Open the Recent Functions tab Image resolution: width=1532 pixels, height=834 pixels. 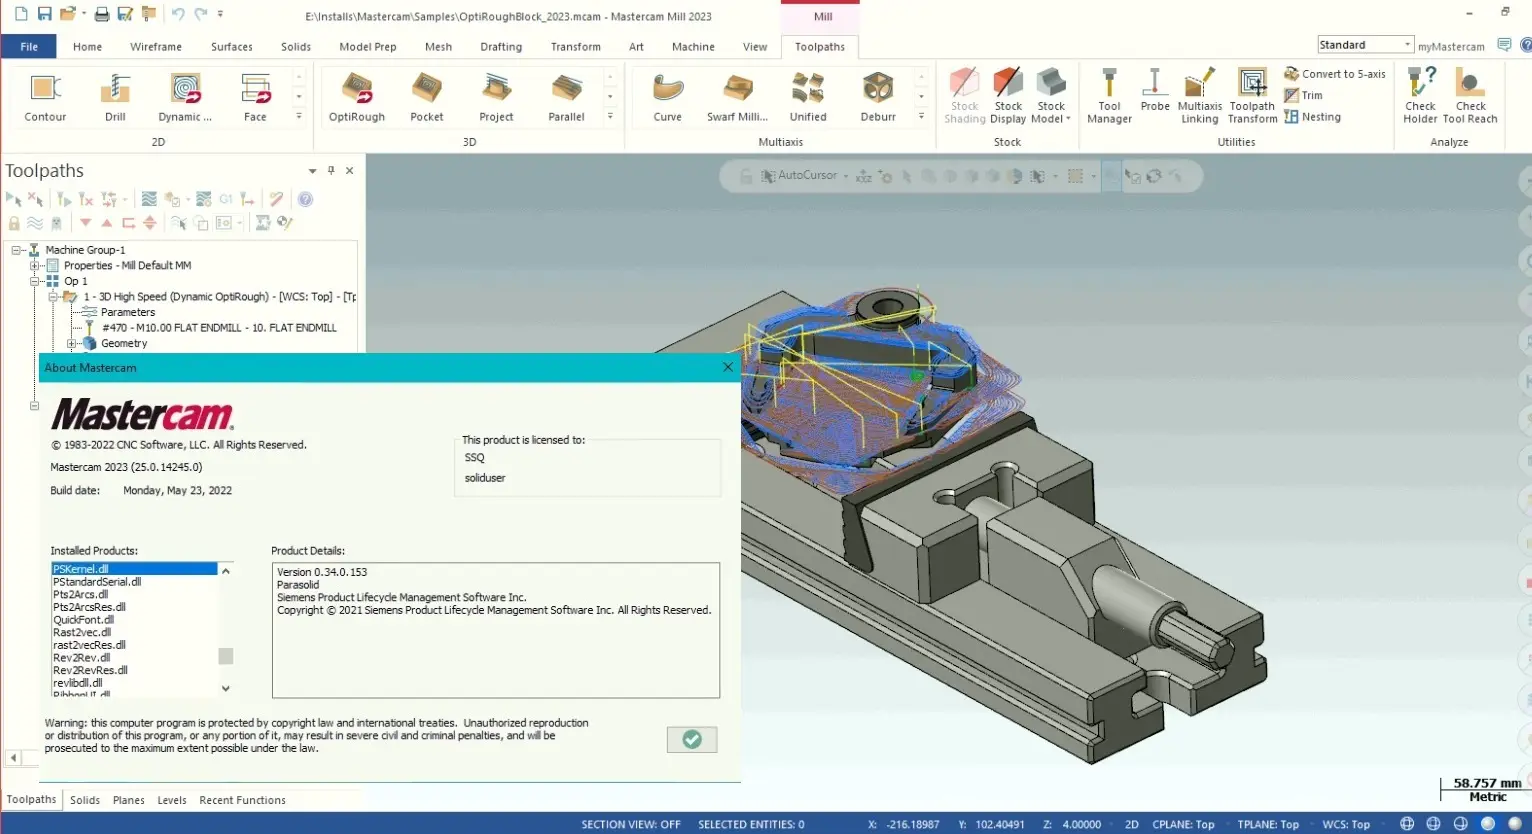(242, 800)
